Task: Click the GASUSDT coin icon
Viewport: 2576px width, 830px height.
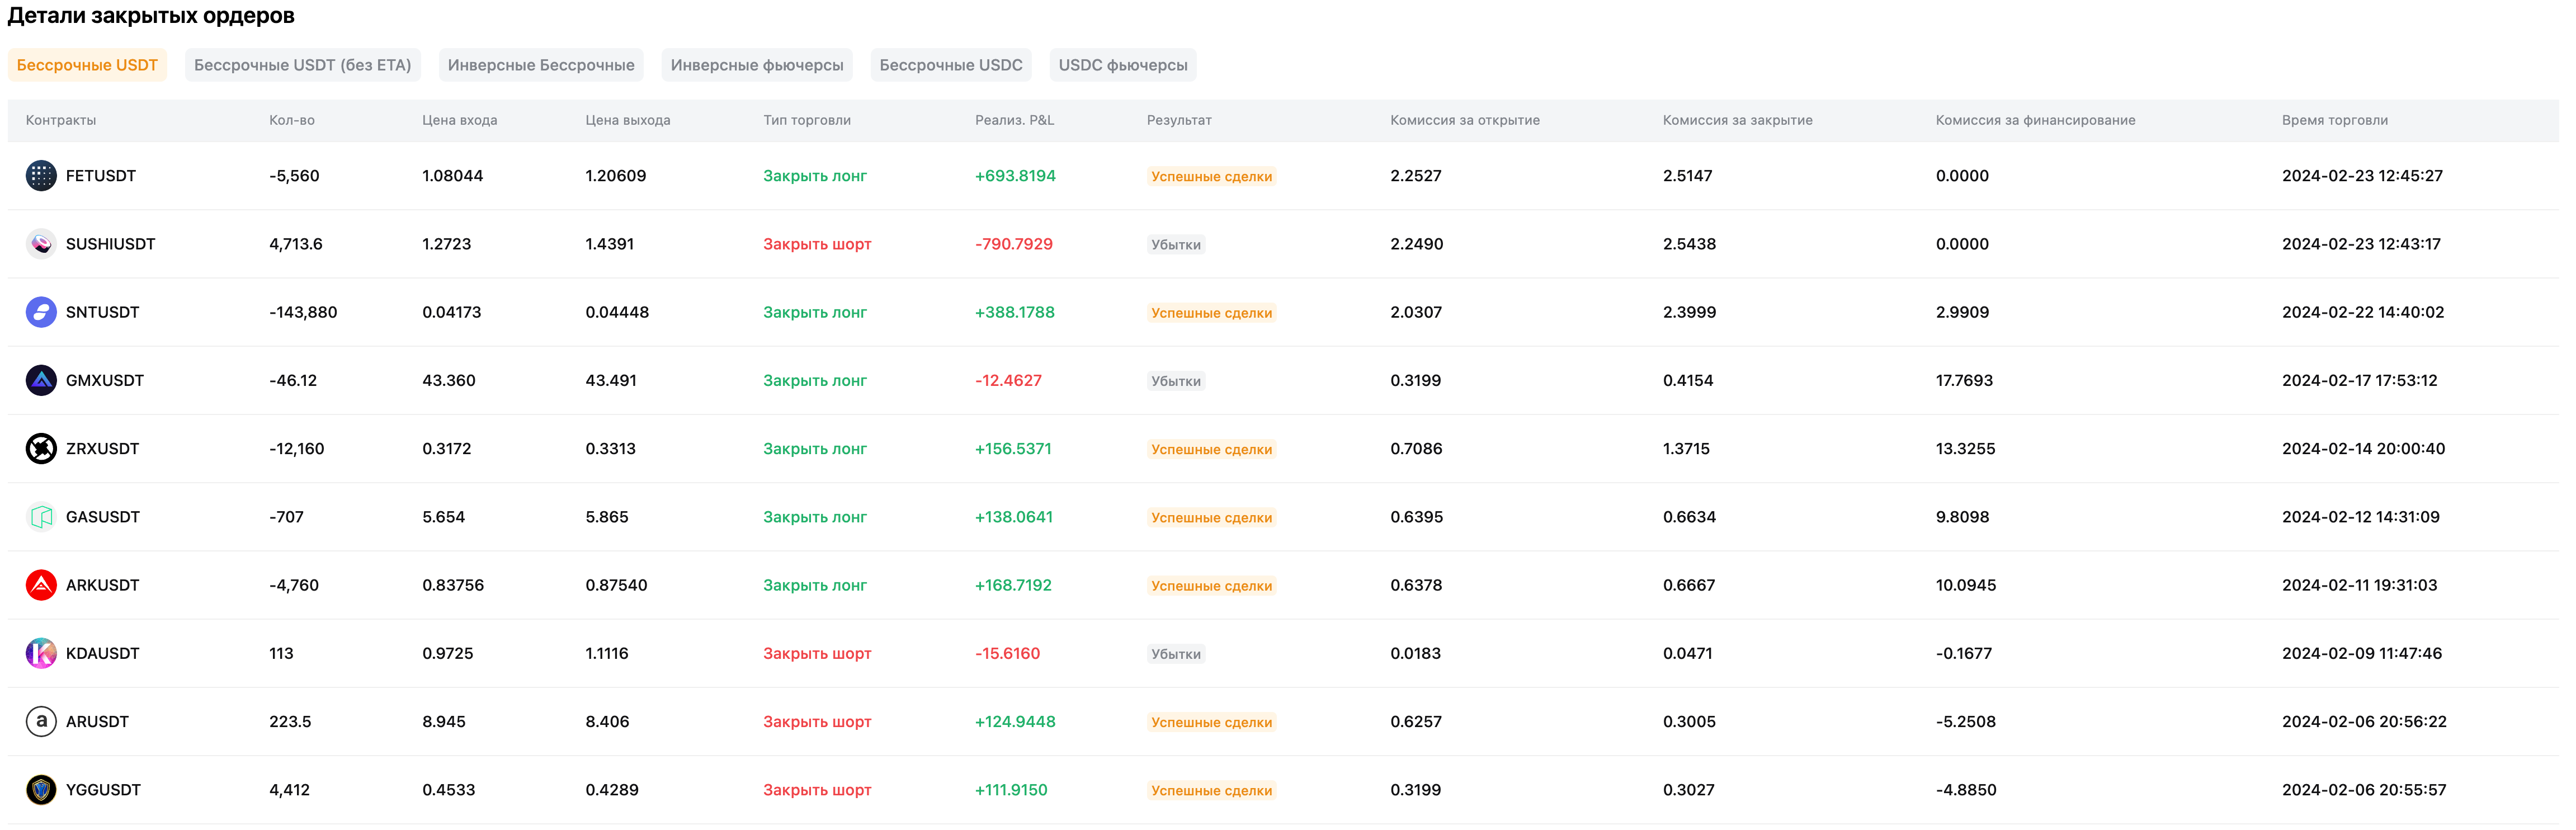Action: click(41, 517)
